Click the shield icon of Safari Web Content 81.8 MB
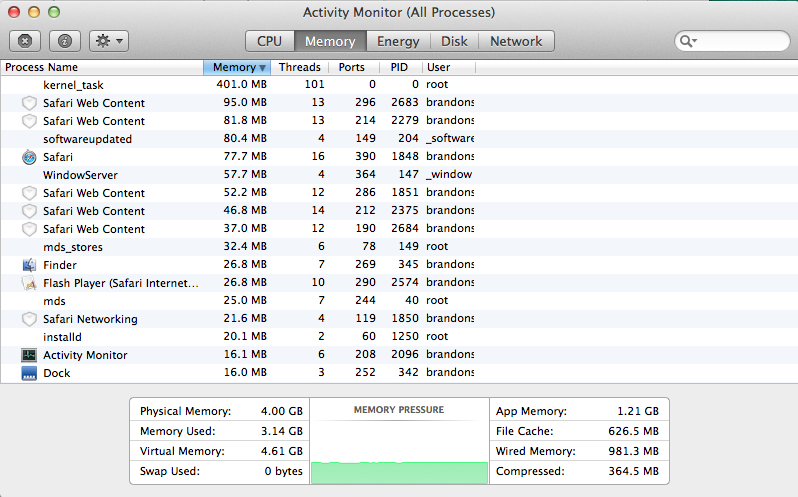798x497 pixels. coord(30,121)
